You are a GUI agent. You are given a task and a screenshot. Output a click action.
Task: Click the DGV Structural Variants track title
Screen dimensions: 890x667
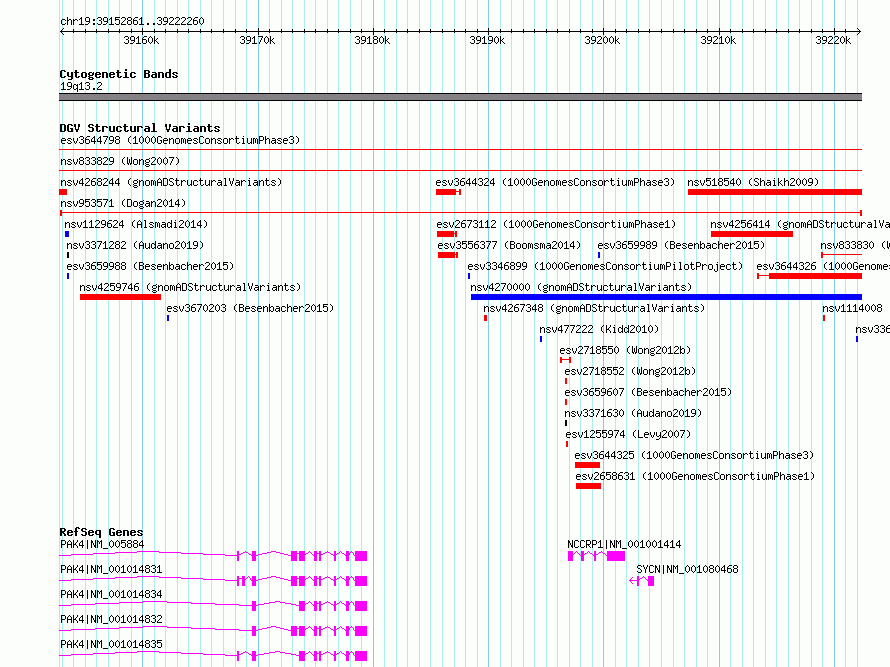tap(140, 128)
